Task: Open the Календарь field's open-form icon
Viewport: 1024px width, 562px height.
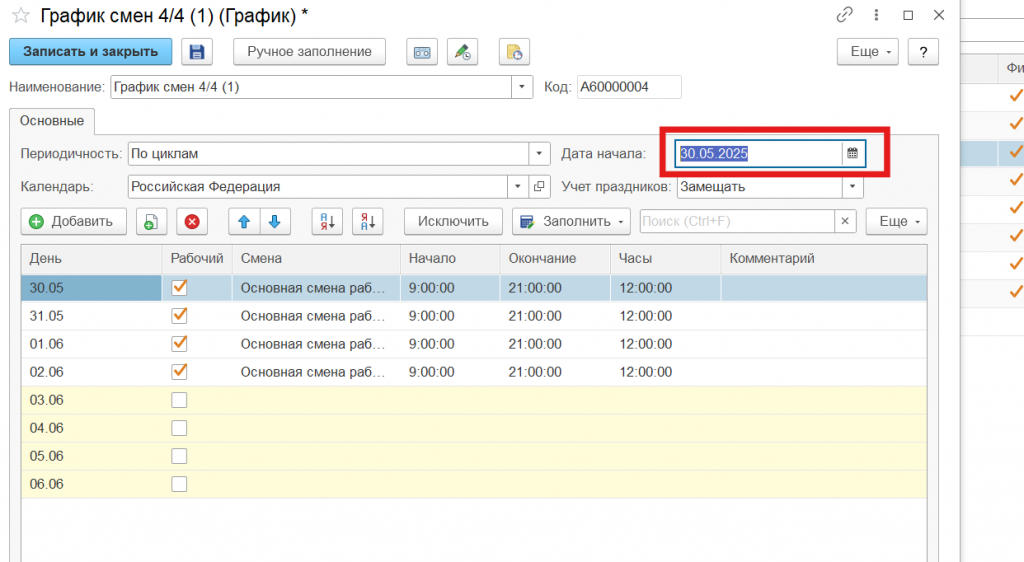Action: tap(540, 186)
